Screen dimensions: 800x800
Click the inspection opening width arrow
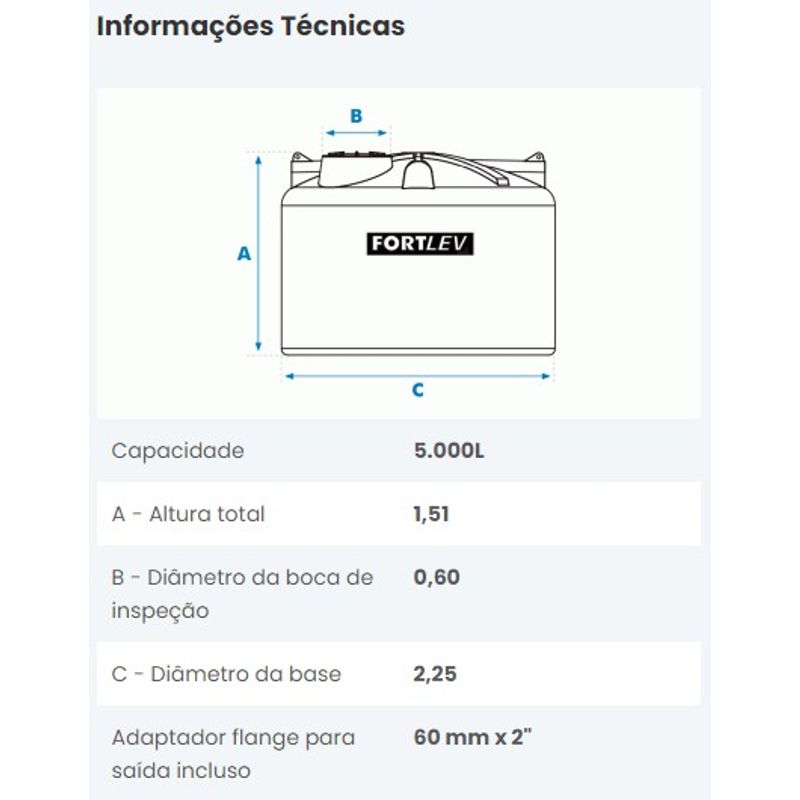pos(356,133)
